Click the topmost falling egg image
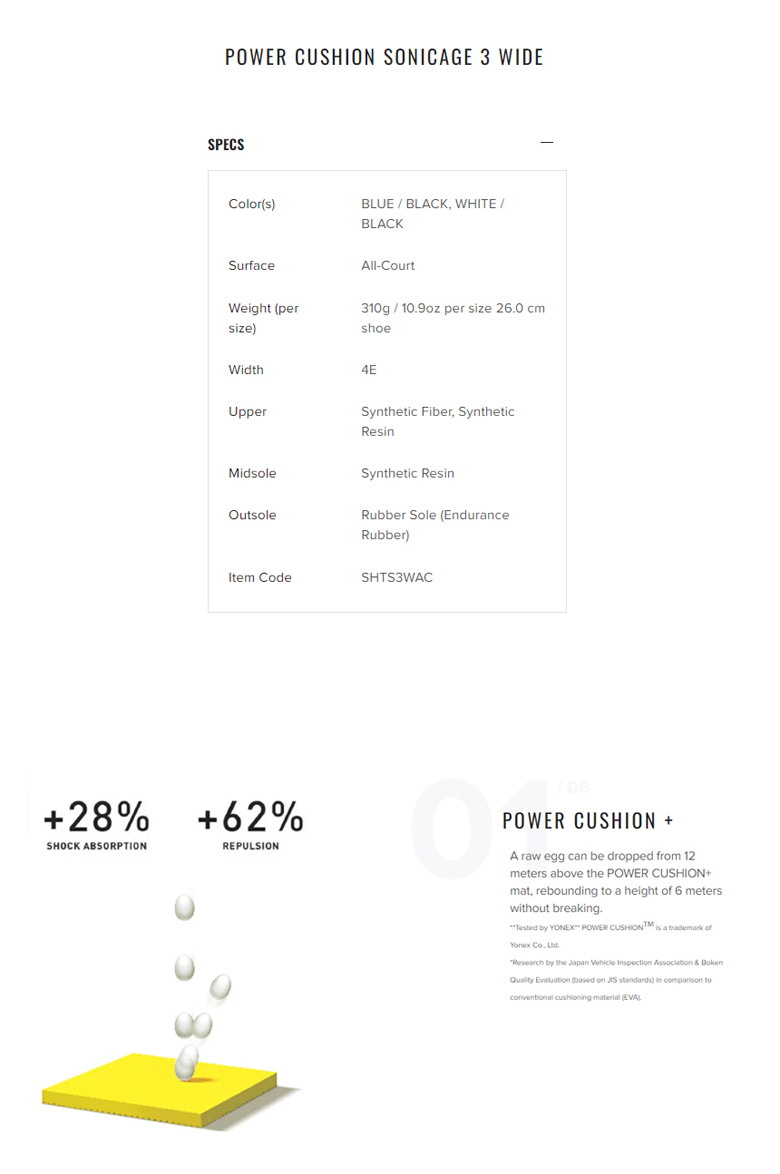The height and width of the screenshot is (1174, 780). [184, 907]
